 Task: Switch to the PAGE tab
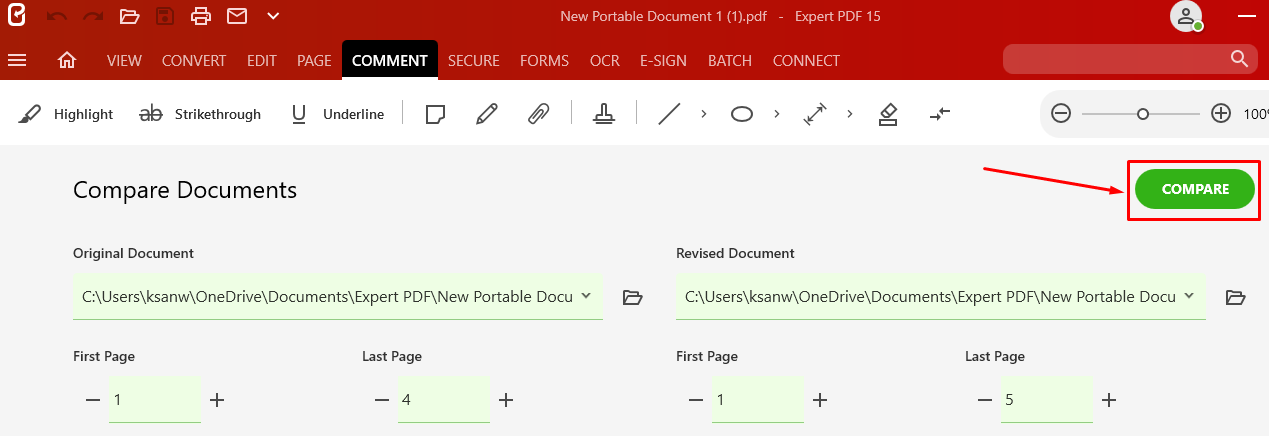pyautogui.click(x=314, y=60)
